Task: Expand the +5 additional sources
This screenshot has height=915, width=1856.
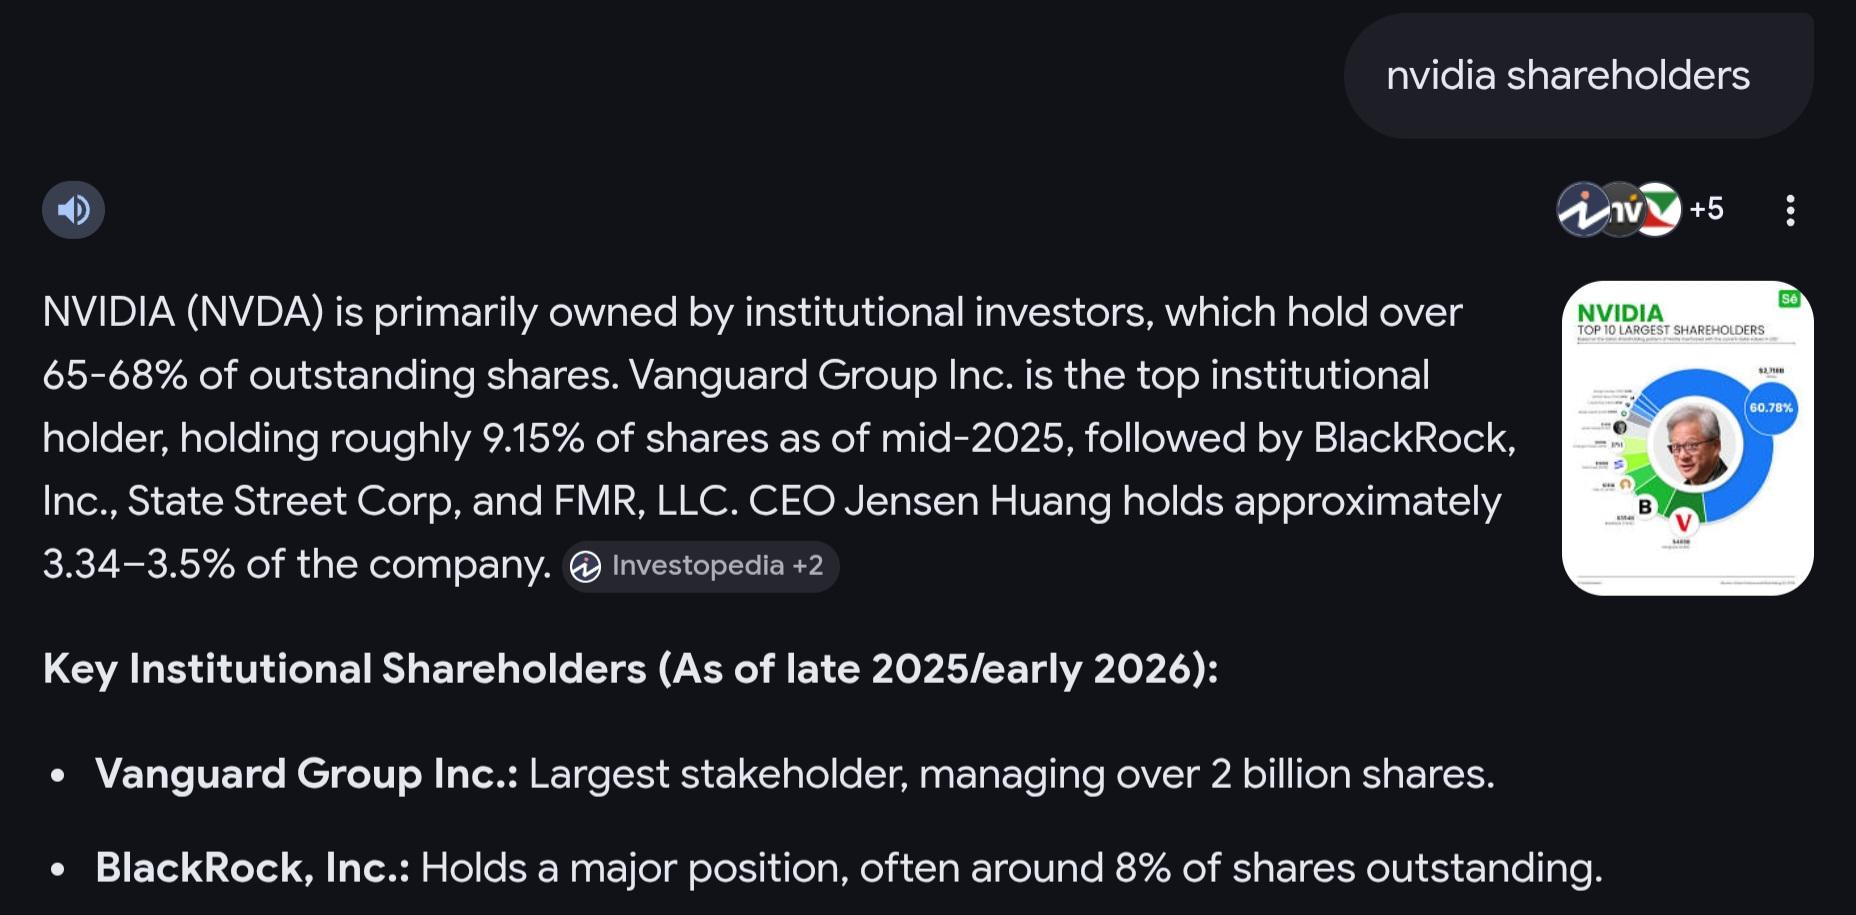Action: pos(1707,209)
